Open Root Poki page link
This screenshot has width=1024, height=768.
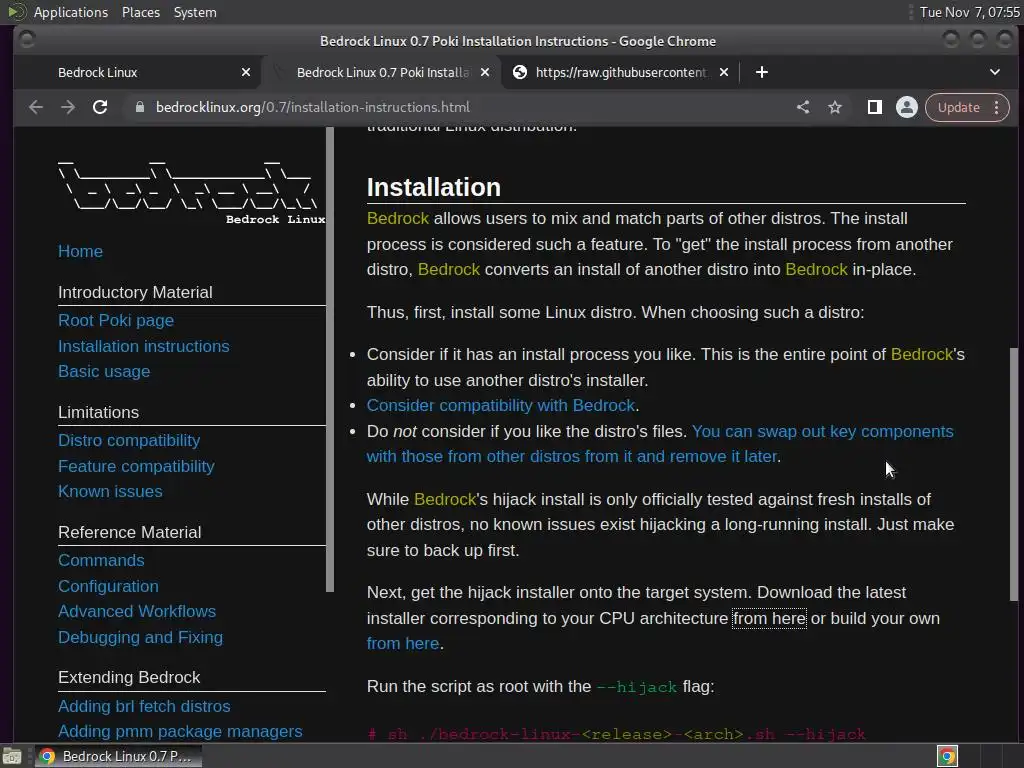116,320
